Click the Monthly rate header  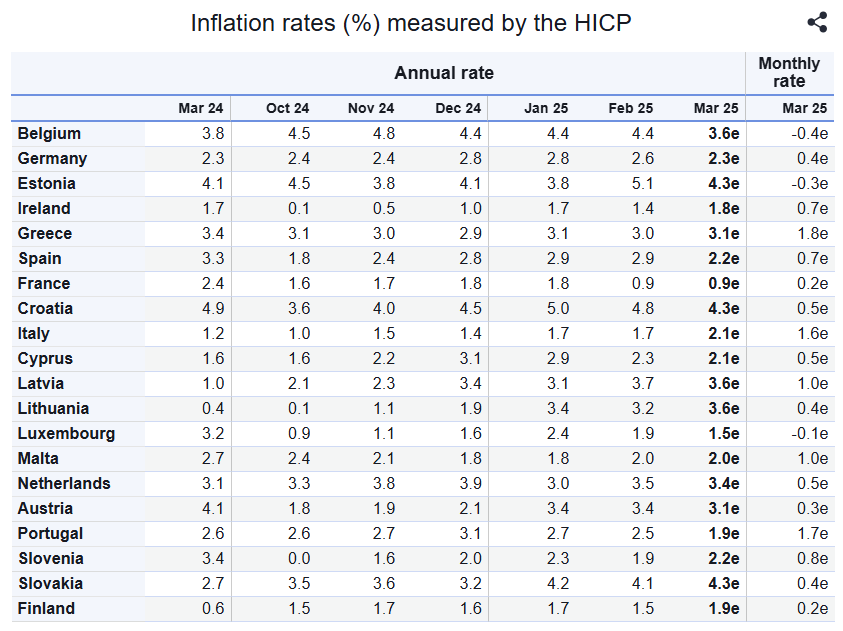[789, 72]
